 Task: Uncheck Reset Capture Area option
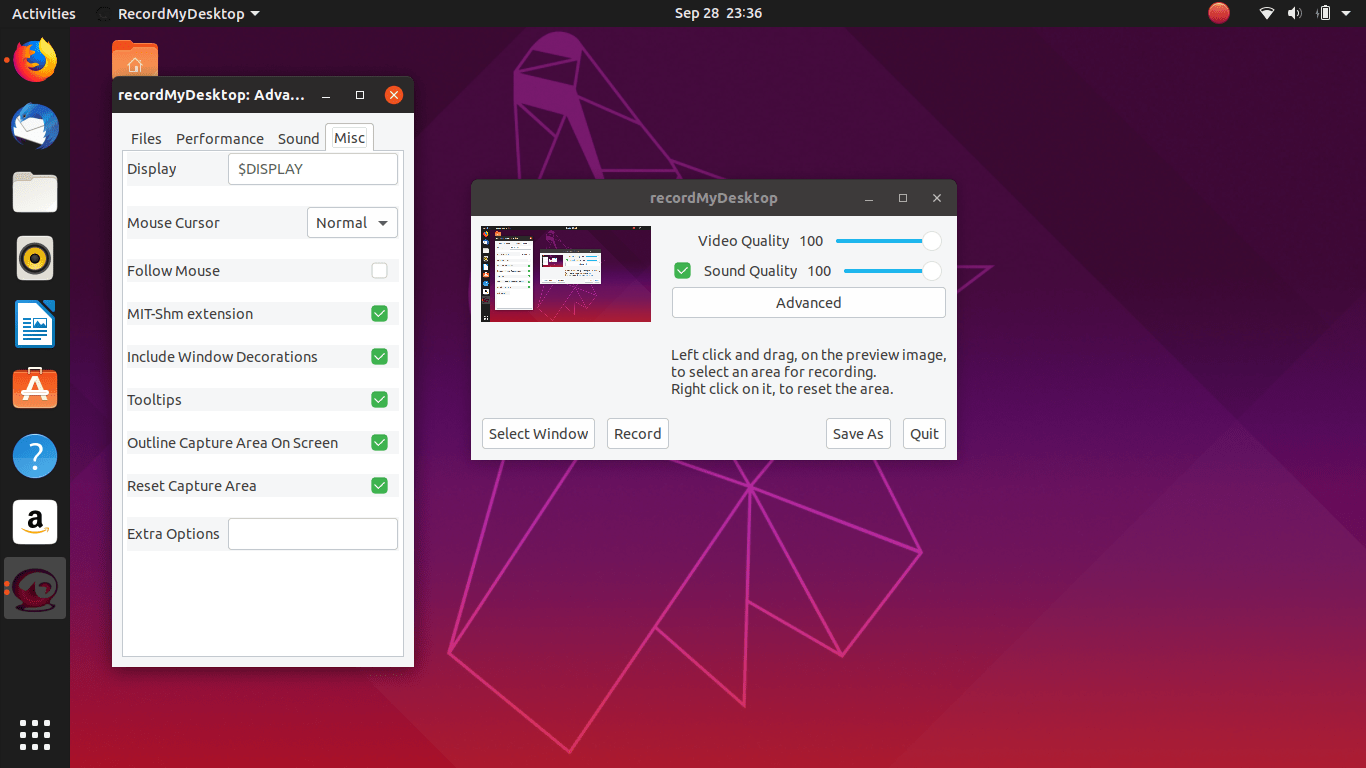379,485
